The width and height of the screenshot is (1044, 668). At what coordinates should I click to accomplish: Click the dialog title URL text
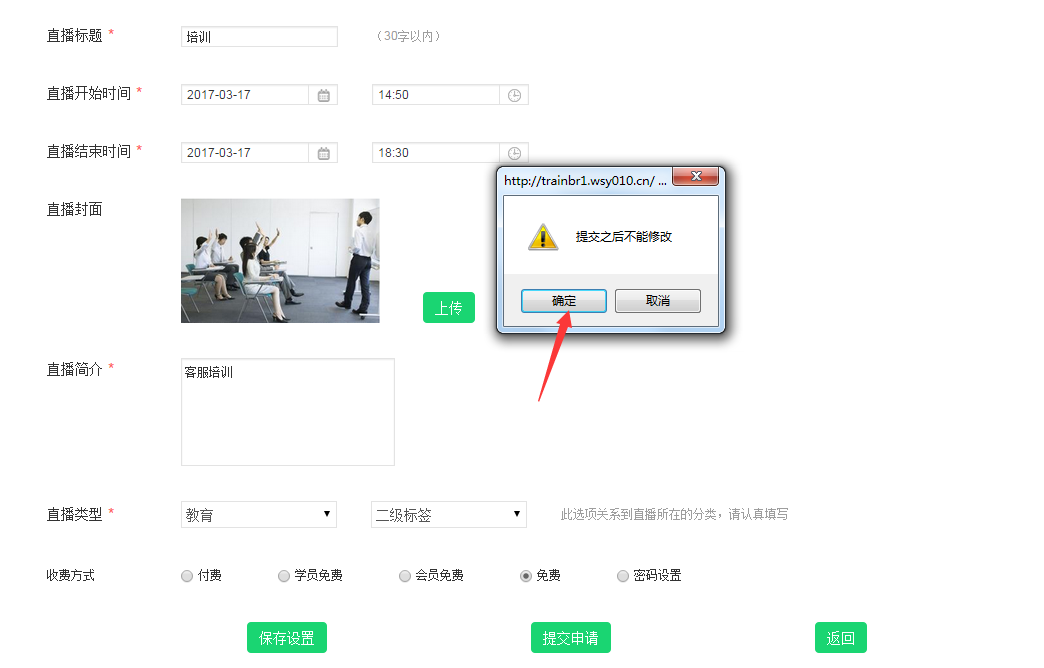tap(585, 181)
